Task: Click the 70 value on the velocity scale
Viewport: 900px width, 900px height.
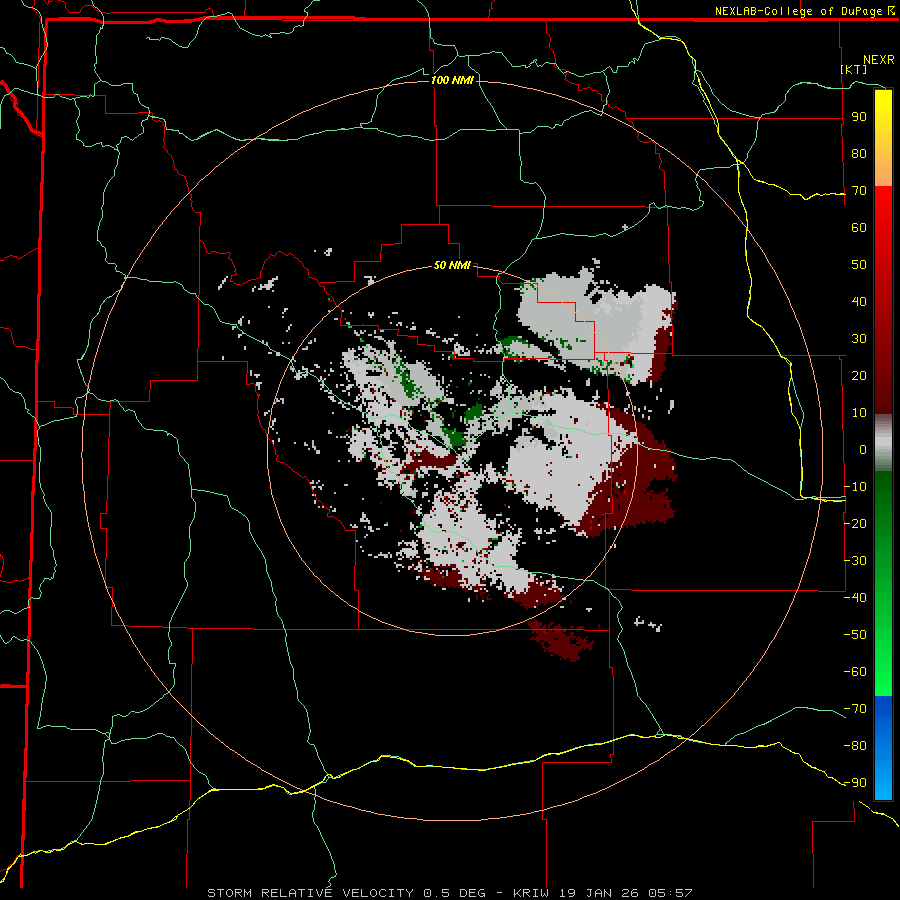Action: coord(859,191)
